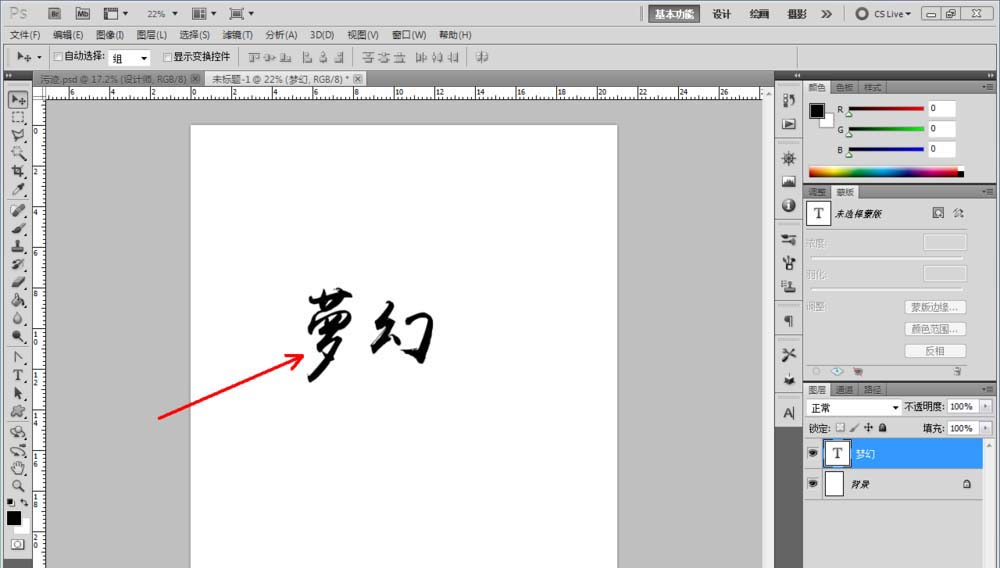Viewport: 1000px width, 568px height.
Task: Click the red R color slider
Action: point(886,109)
